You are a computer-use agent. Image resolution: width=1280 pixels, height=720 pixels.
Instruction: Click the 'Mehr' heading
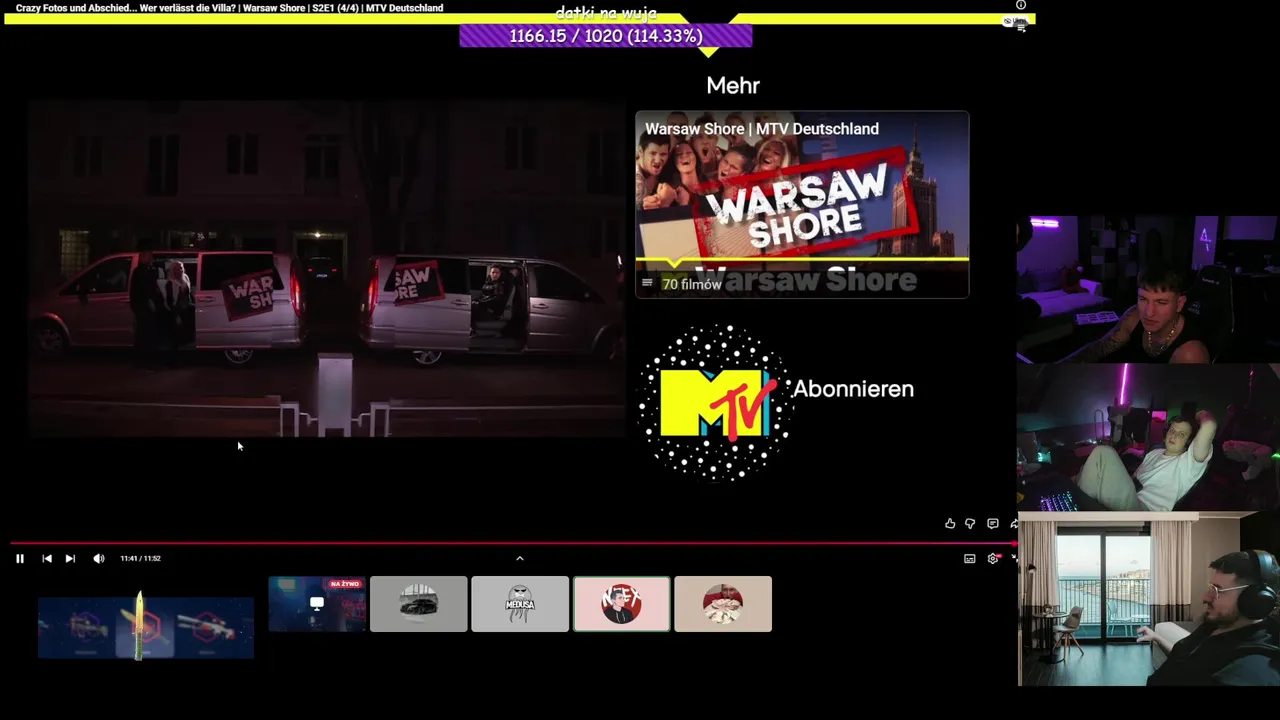coord(733,86)
